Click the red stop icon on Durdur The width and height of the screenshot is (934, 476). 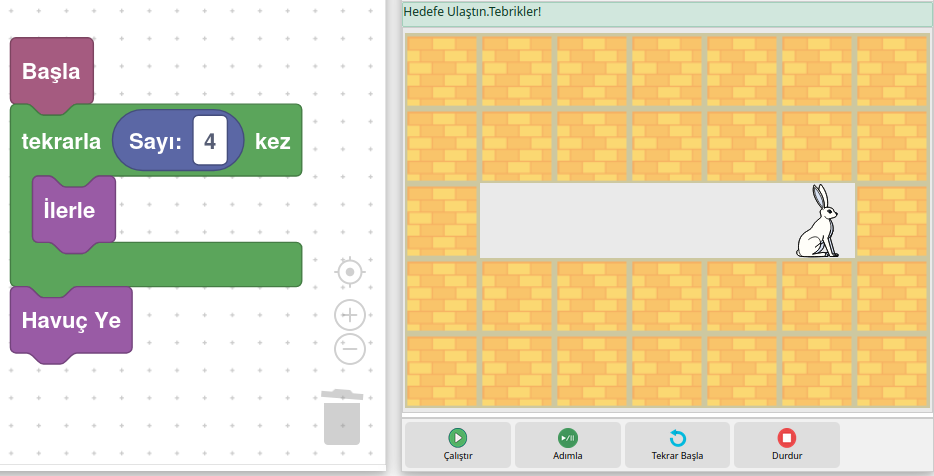tap(787, 437)
